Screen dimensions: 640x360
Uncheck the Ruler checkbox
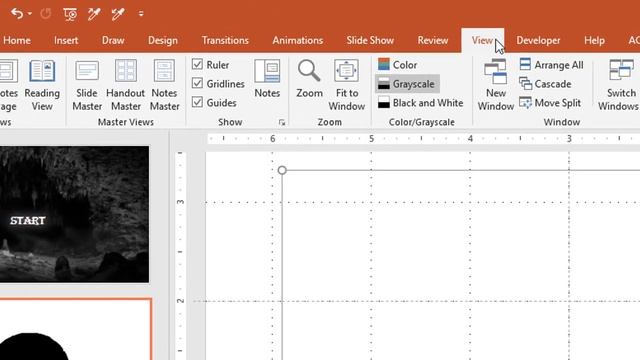pyautogui.click(x=197, y=64)
